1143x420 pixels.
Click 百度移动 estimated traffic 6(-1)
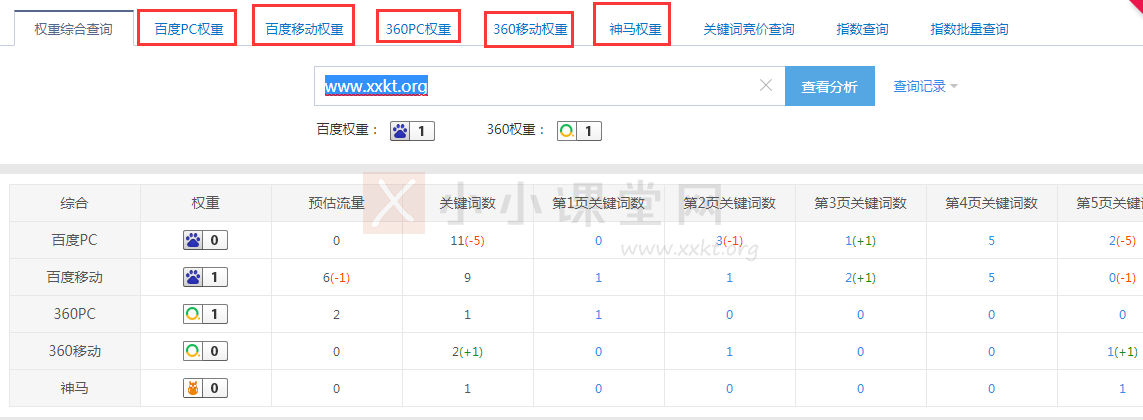[336, 278]
